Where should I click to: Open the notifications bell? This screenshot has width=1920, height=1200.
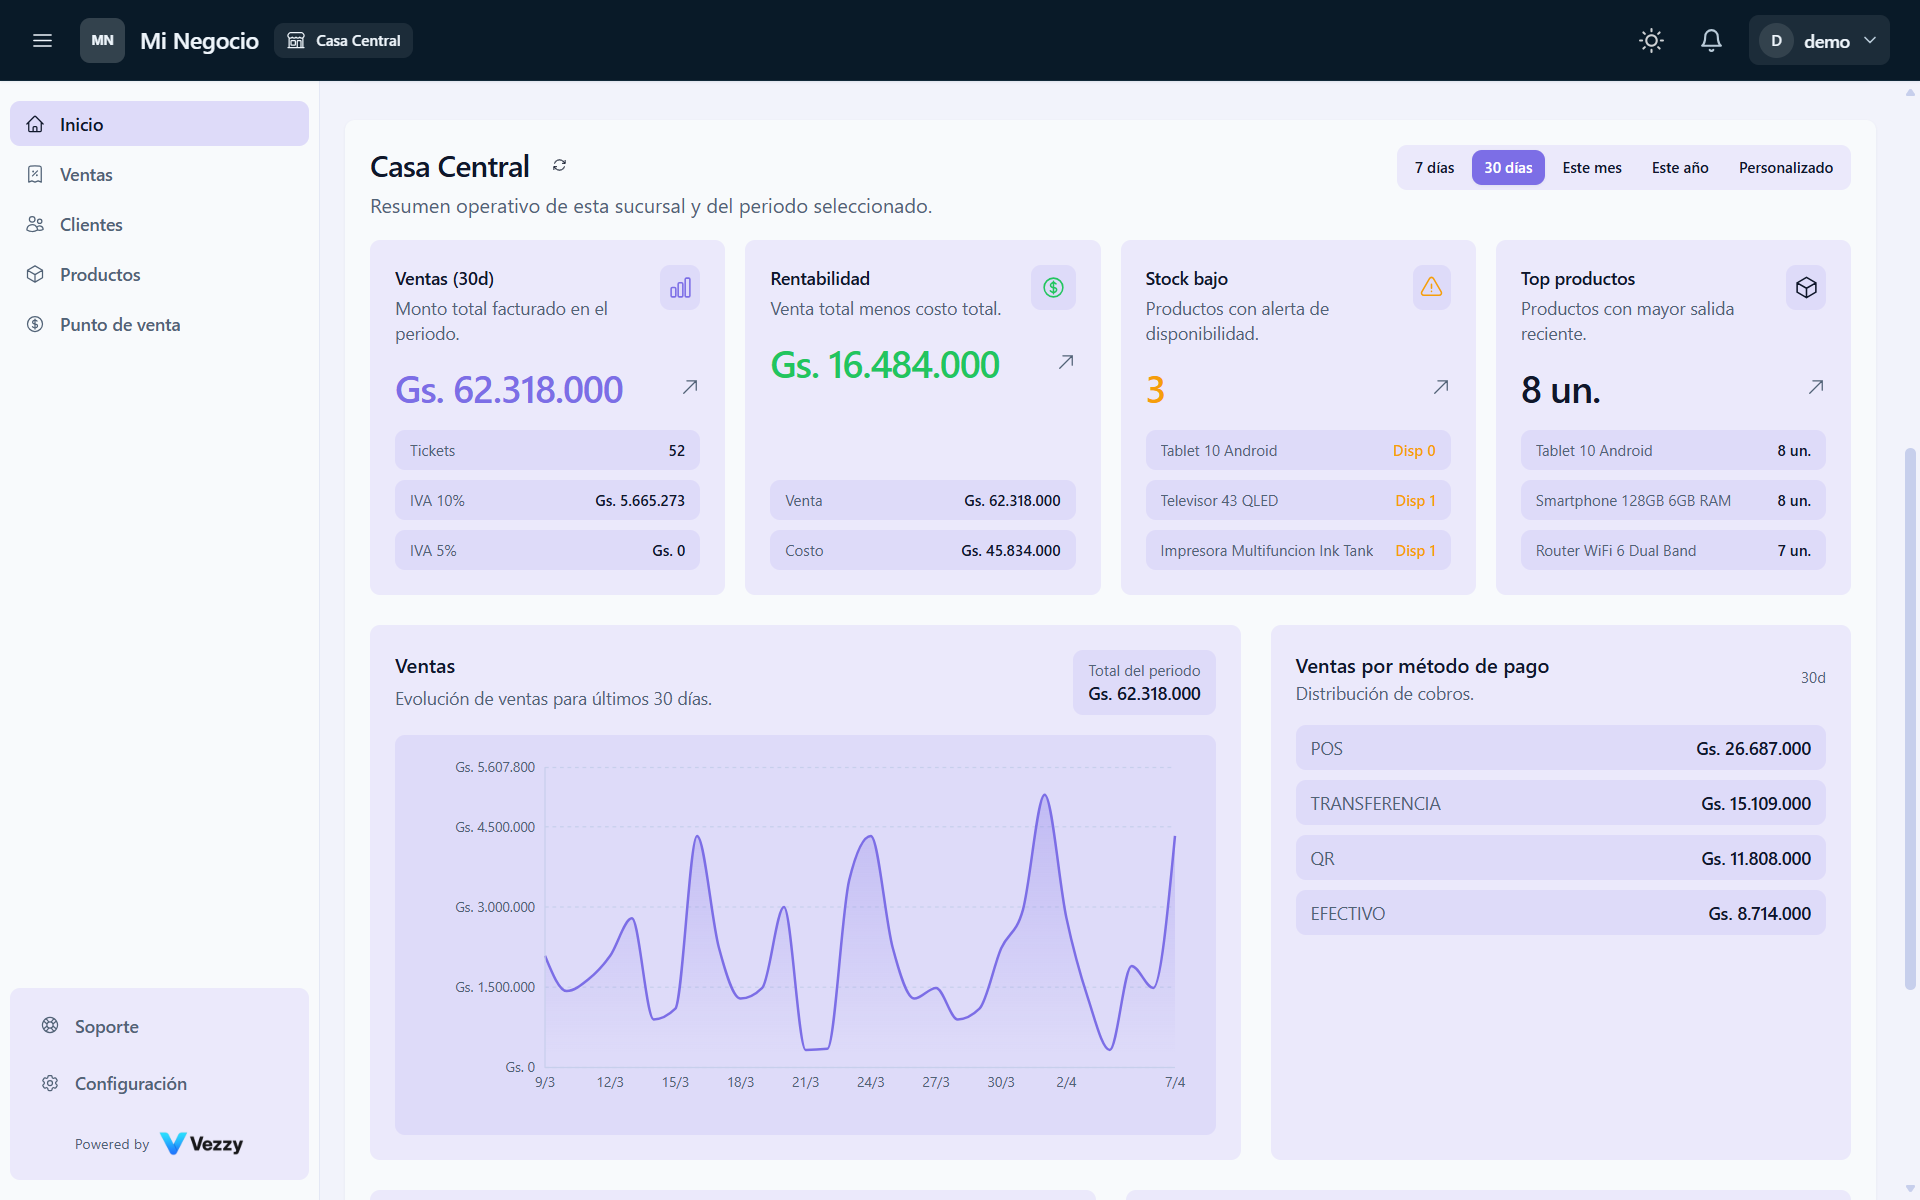click(1711, 40)
